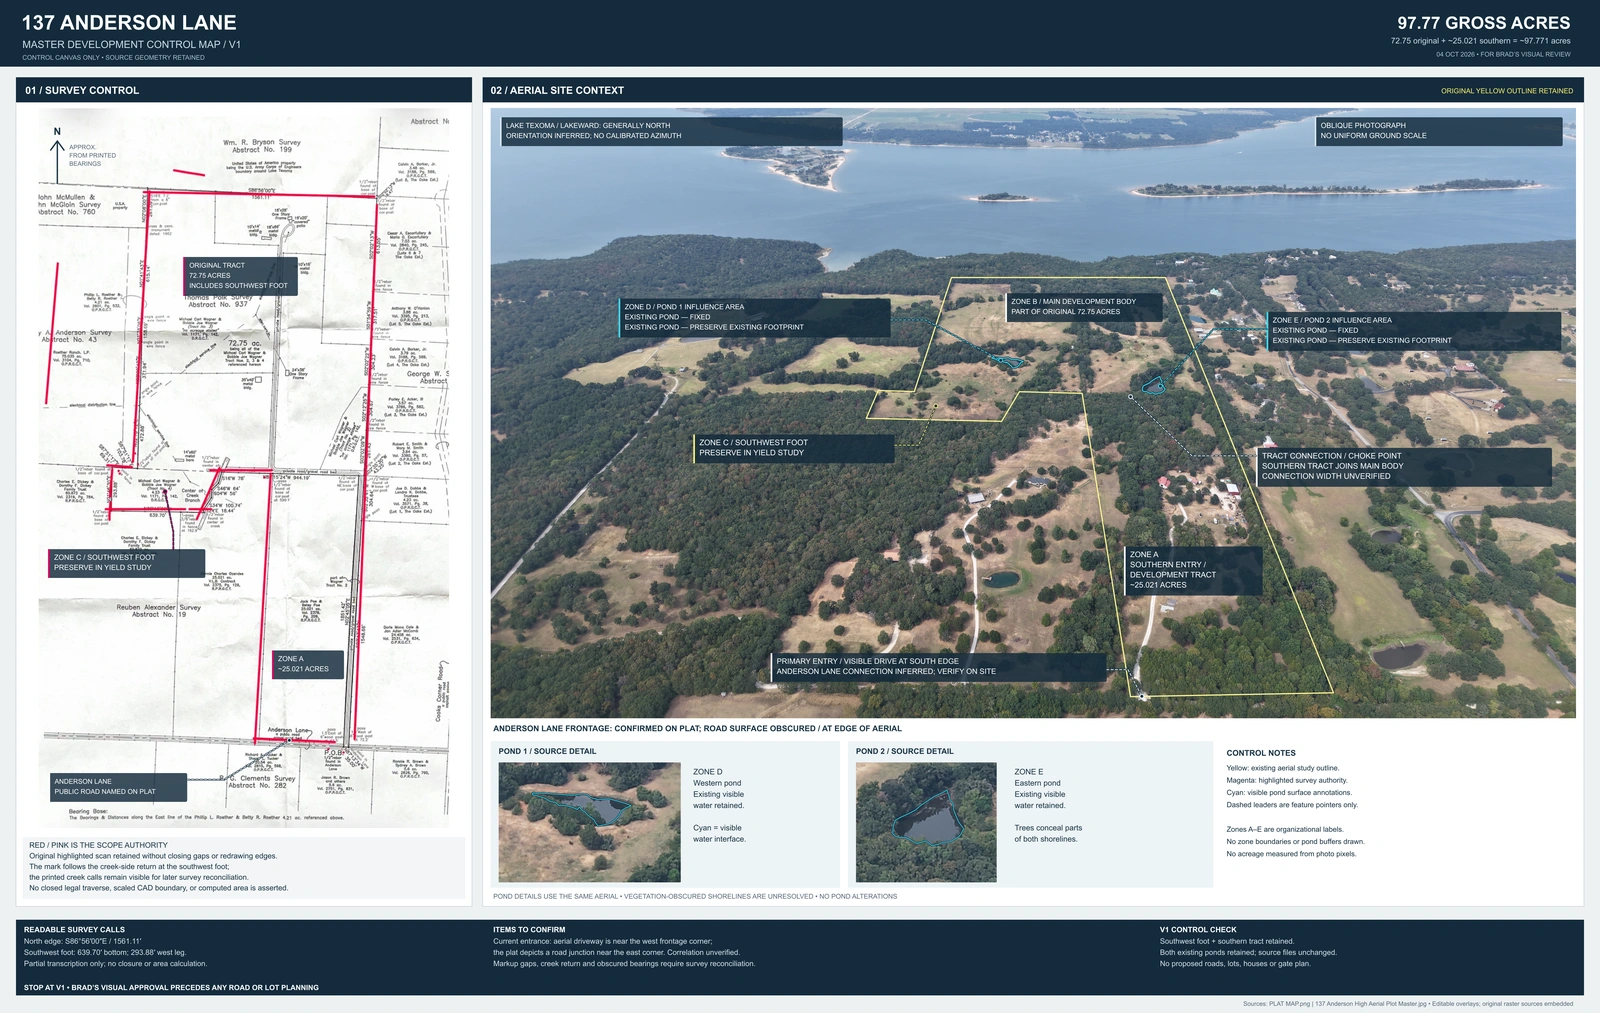Viewport: 1600px width, 1013px height.
Task: Click the ZONE A ~25.021 ACRES plat label
Action: click(x=308, y=664)
